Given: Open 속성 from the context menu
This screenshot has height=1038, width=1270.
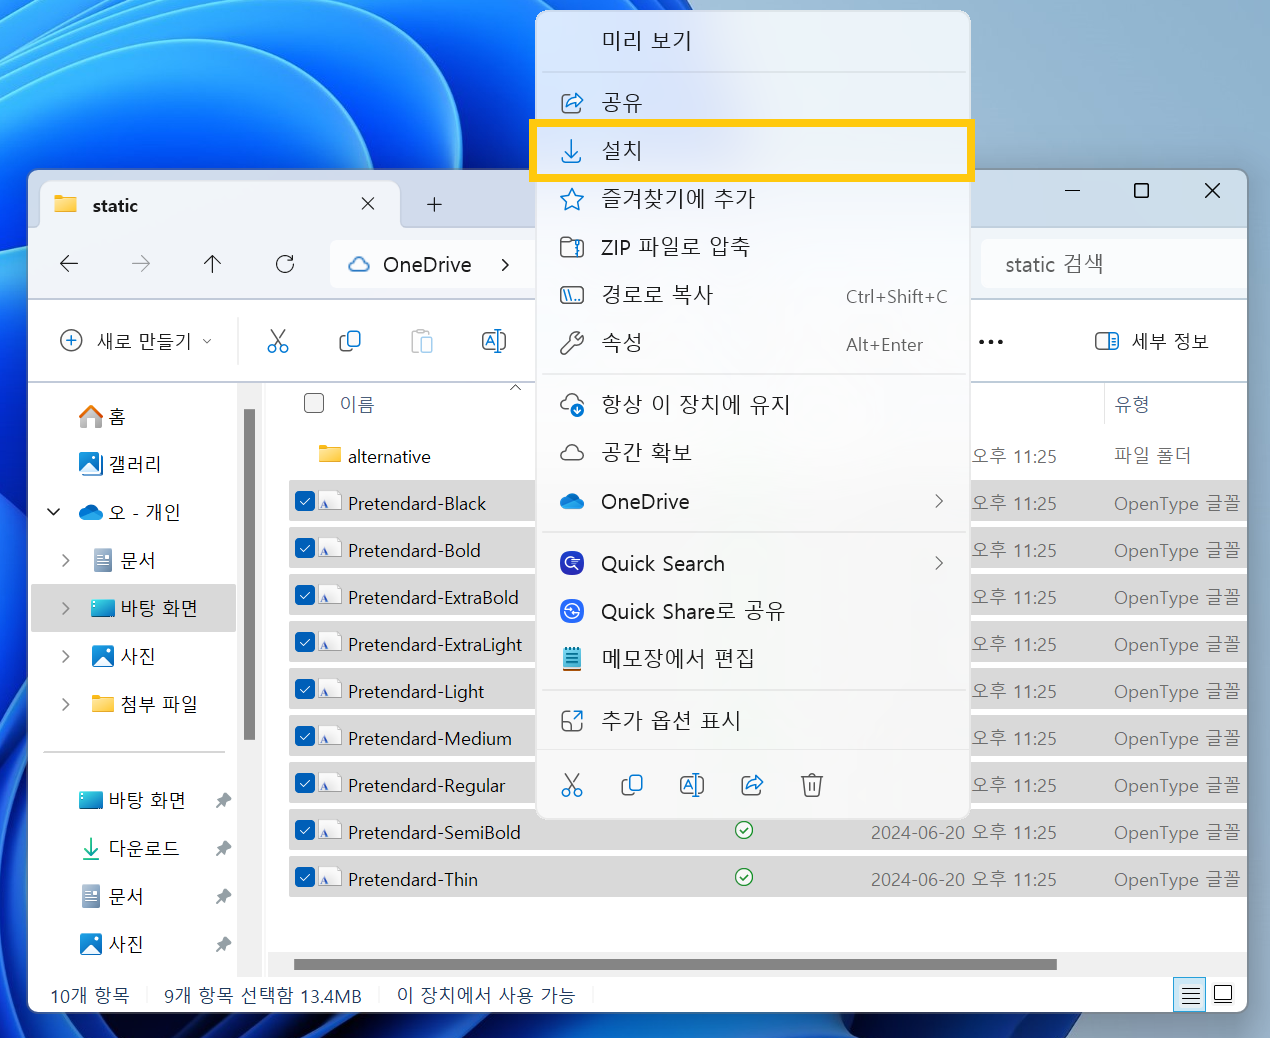Looking at the screenshot, I should pyautogui.click(x=753, y=343).
